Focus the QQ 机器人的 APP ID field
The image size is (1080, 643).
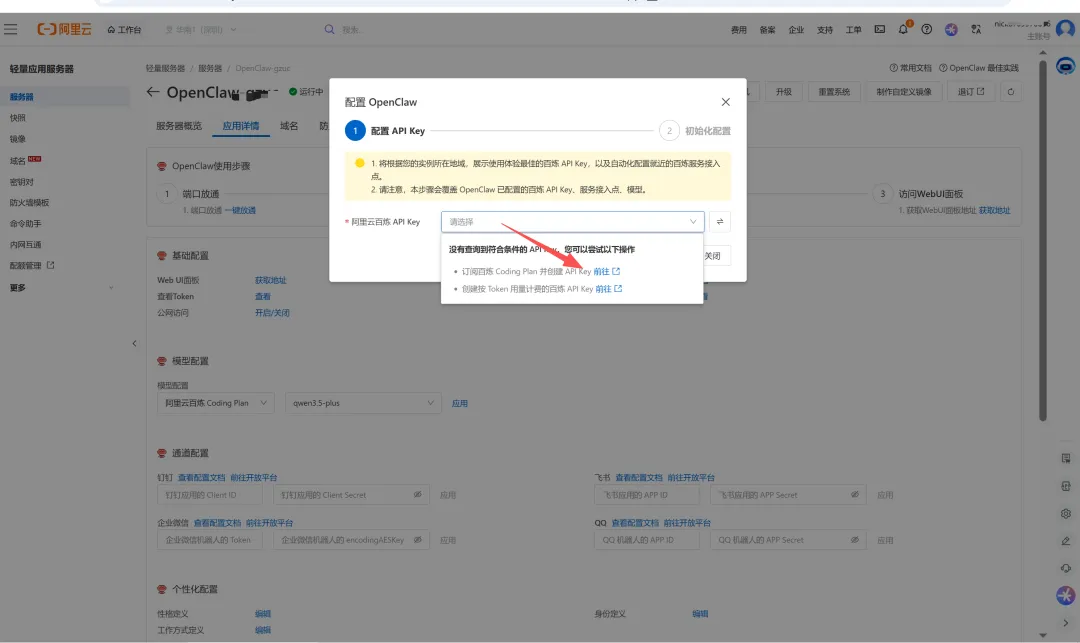647,540
